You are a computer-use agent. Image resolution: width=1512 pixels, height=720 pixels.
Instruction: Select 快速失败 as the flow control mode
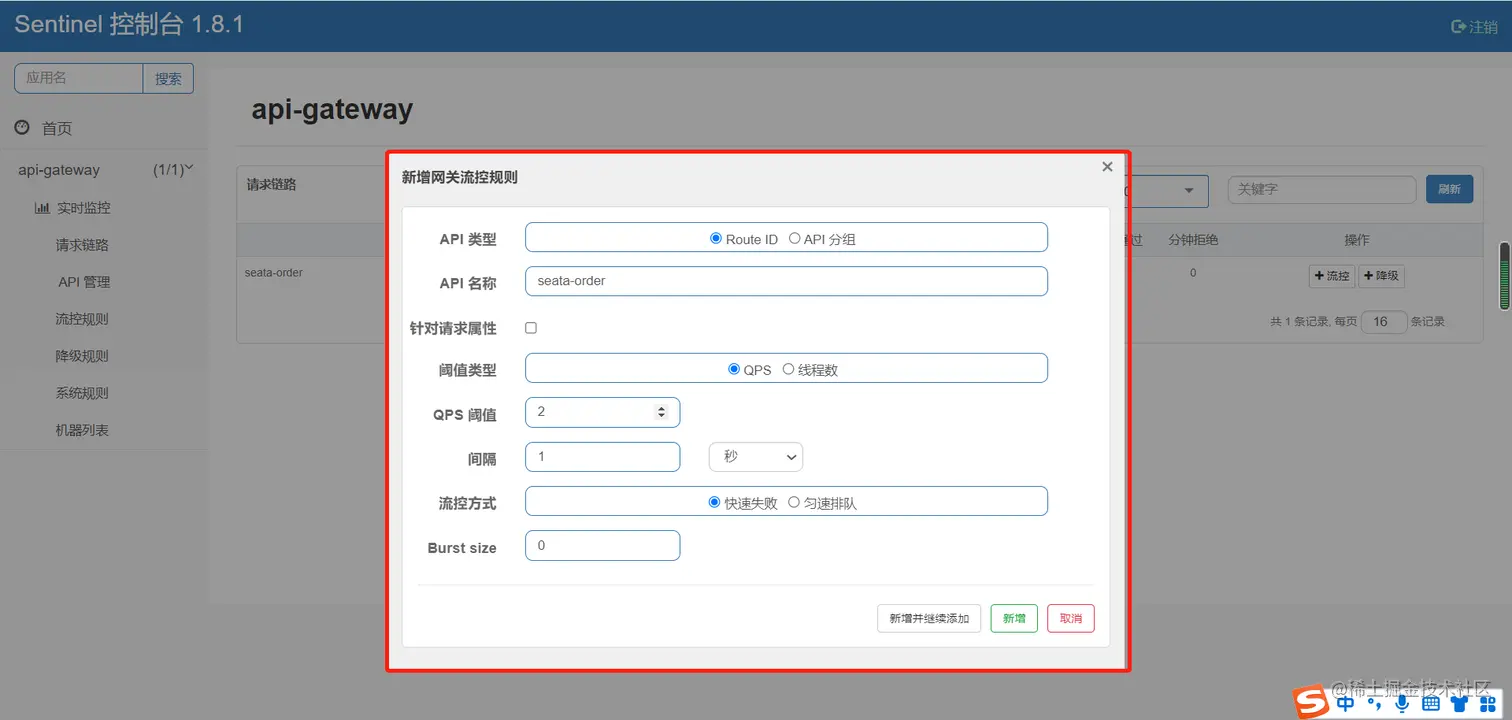[714, 502]
